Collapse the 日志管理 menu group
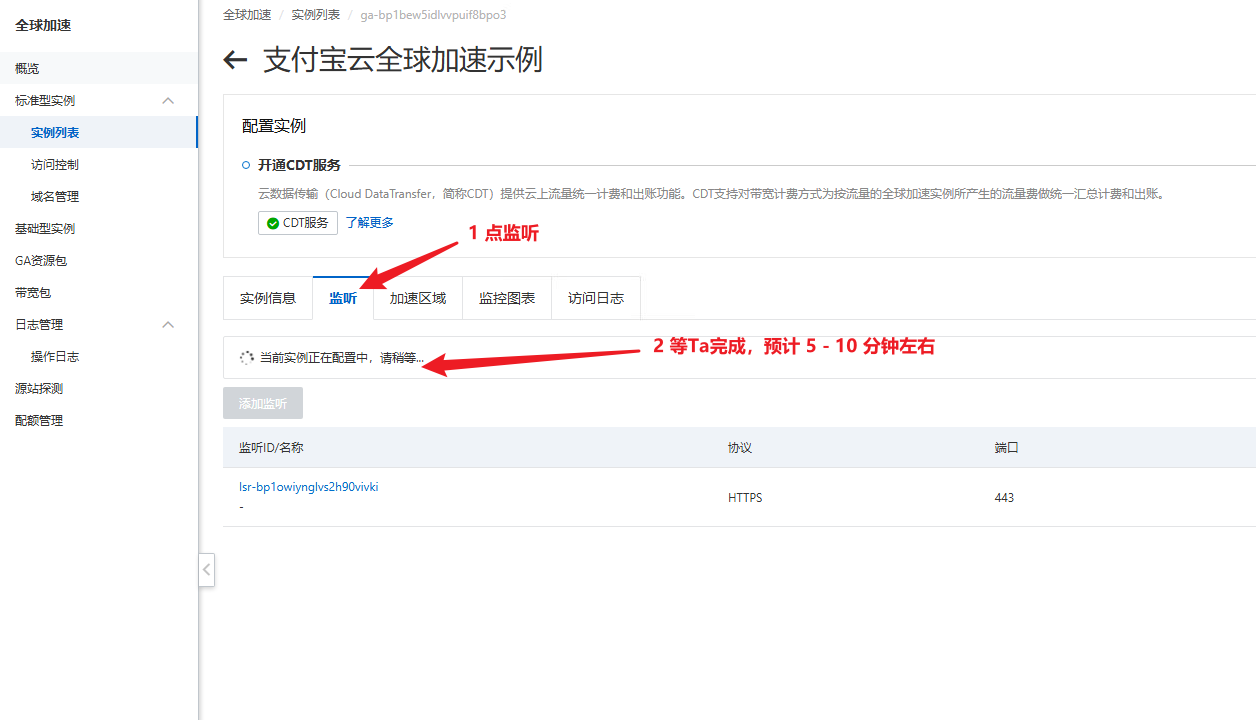Screen dimensions: 1256x720 (168, 325)
